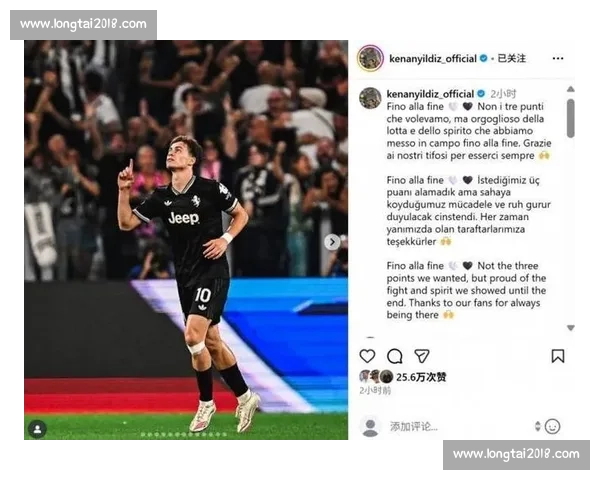The image size is (600, 480).
Task: Open the three-dot more options menu
Action: coord(558,58)
